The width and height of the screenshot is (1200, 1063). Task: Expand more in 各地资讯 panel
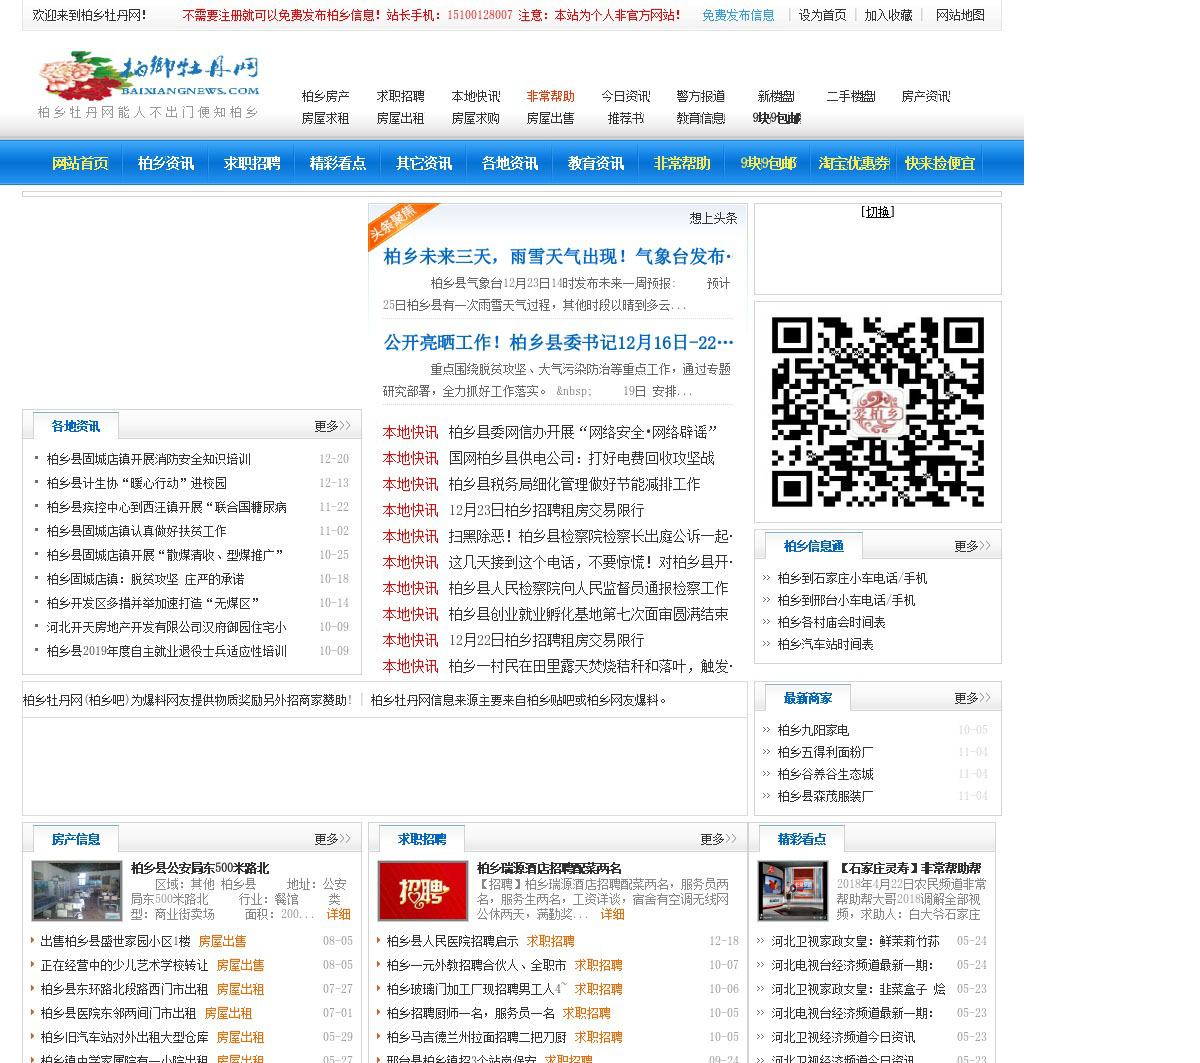332,426
